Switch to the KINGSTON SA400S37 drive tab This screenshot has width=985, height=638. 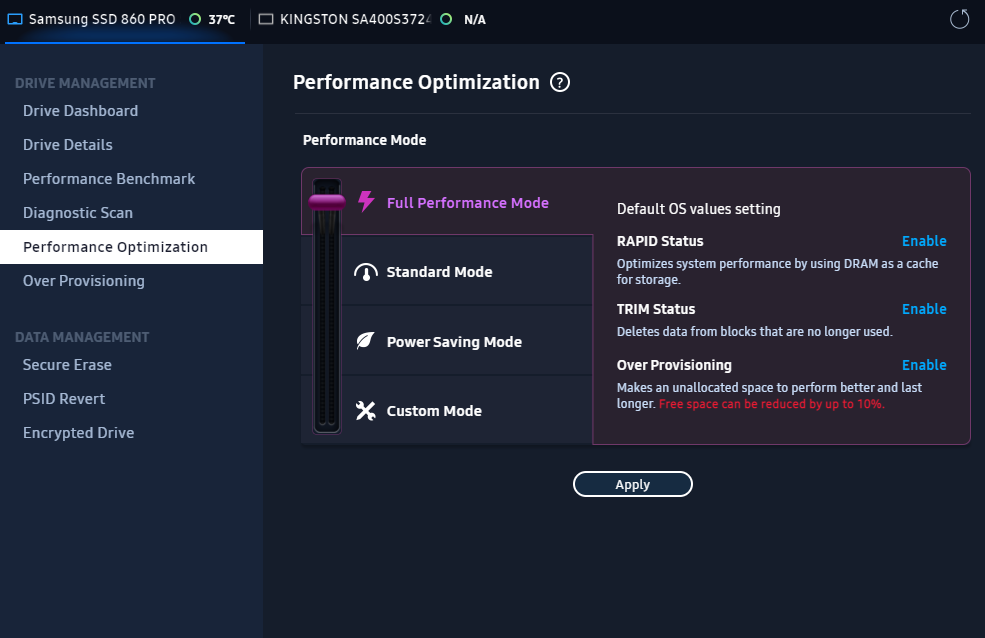(355, 19)
